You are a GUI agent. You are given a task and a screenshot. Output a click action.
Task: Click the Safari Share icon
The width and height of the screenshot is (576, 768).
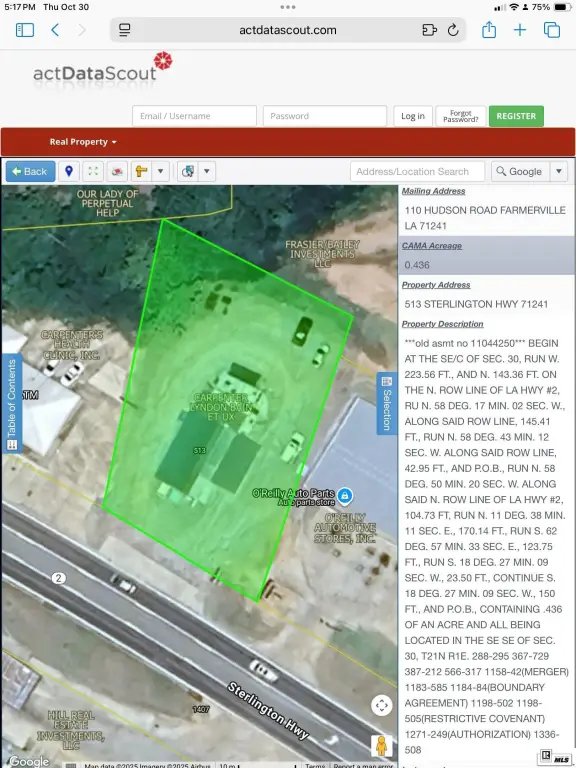pos(489,30)
